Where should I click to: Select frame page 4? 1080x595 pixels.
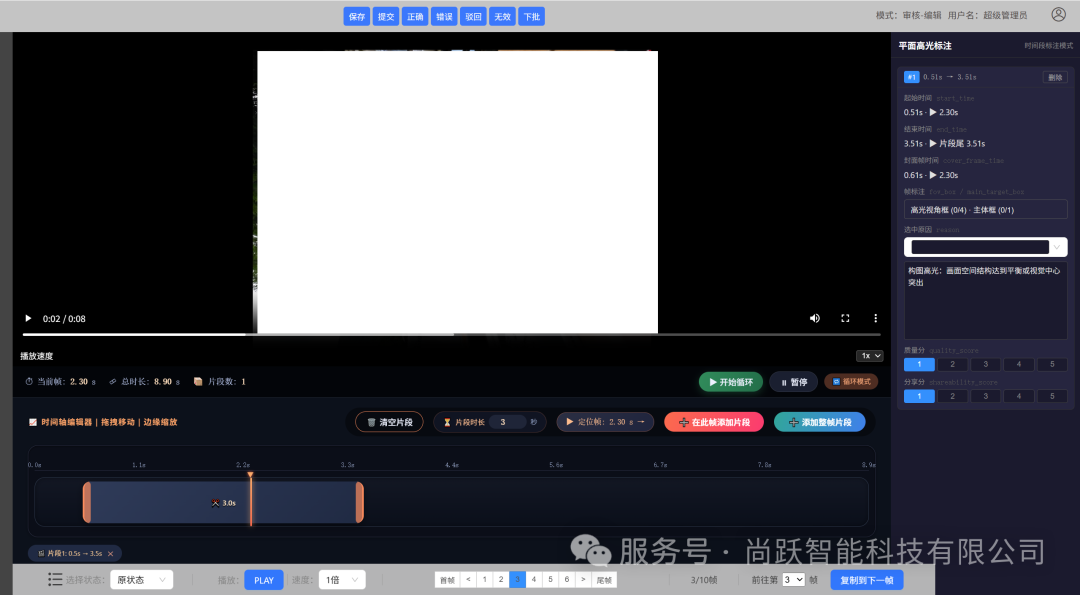[534, 580]
